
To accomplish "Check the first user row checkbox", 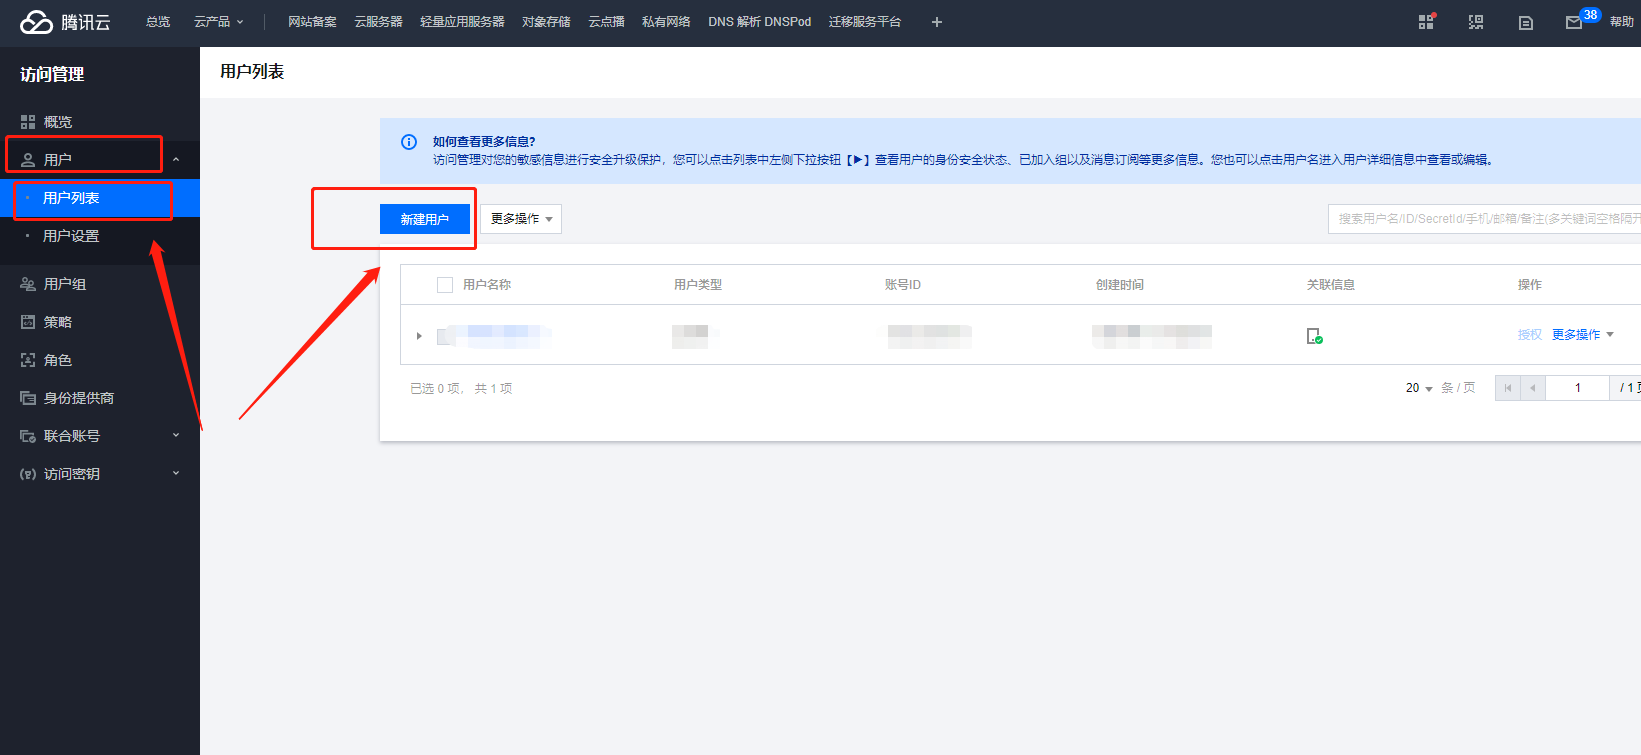I will coord(445,336).
